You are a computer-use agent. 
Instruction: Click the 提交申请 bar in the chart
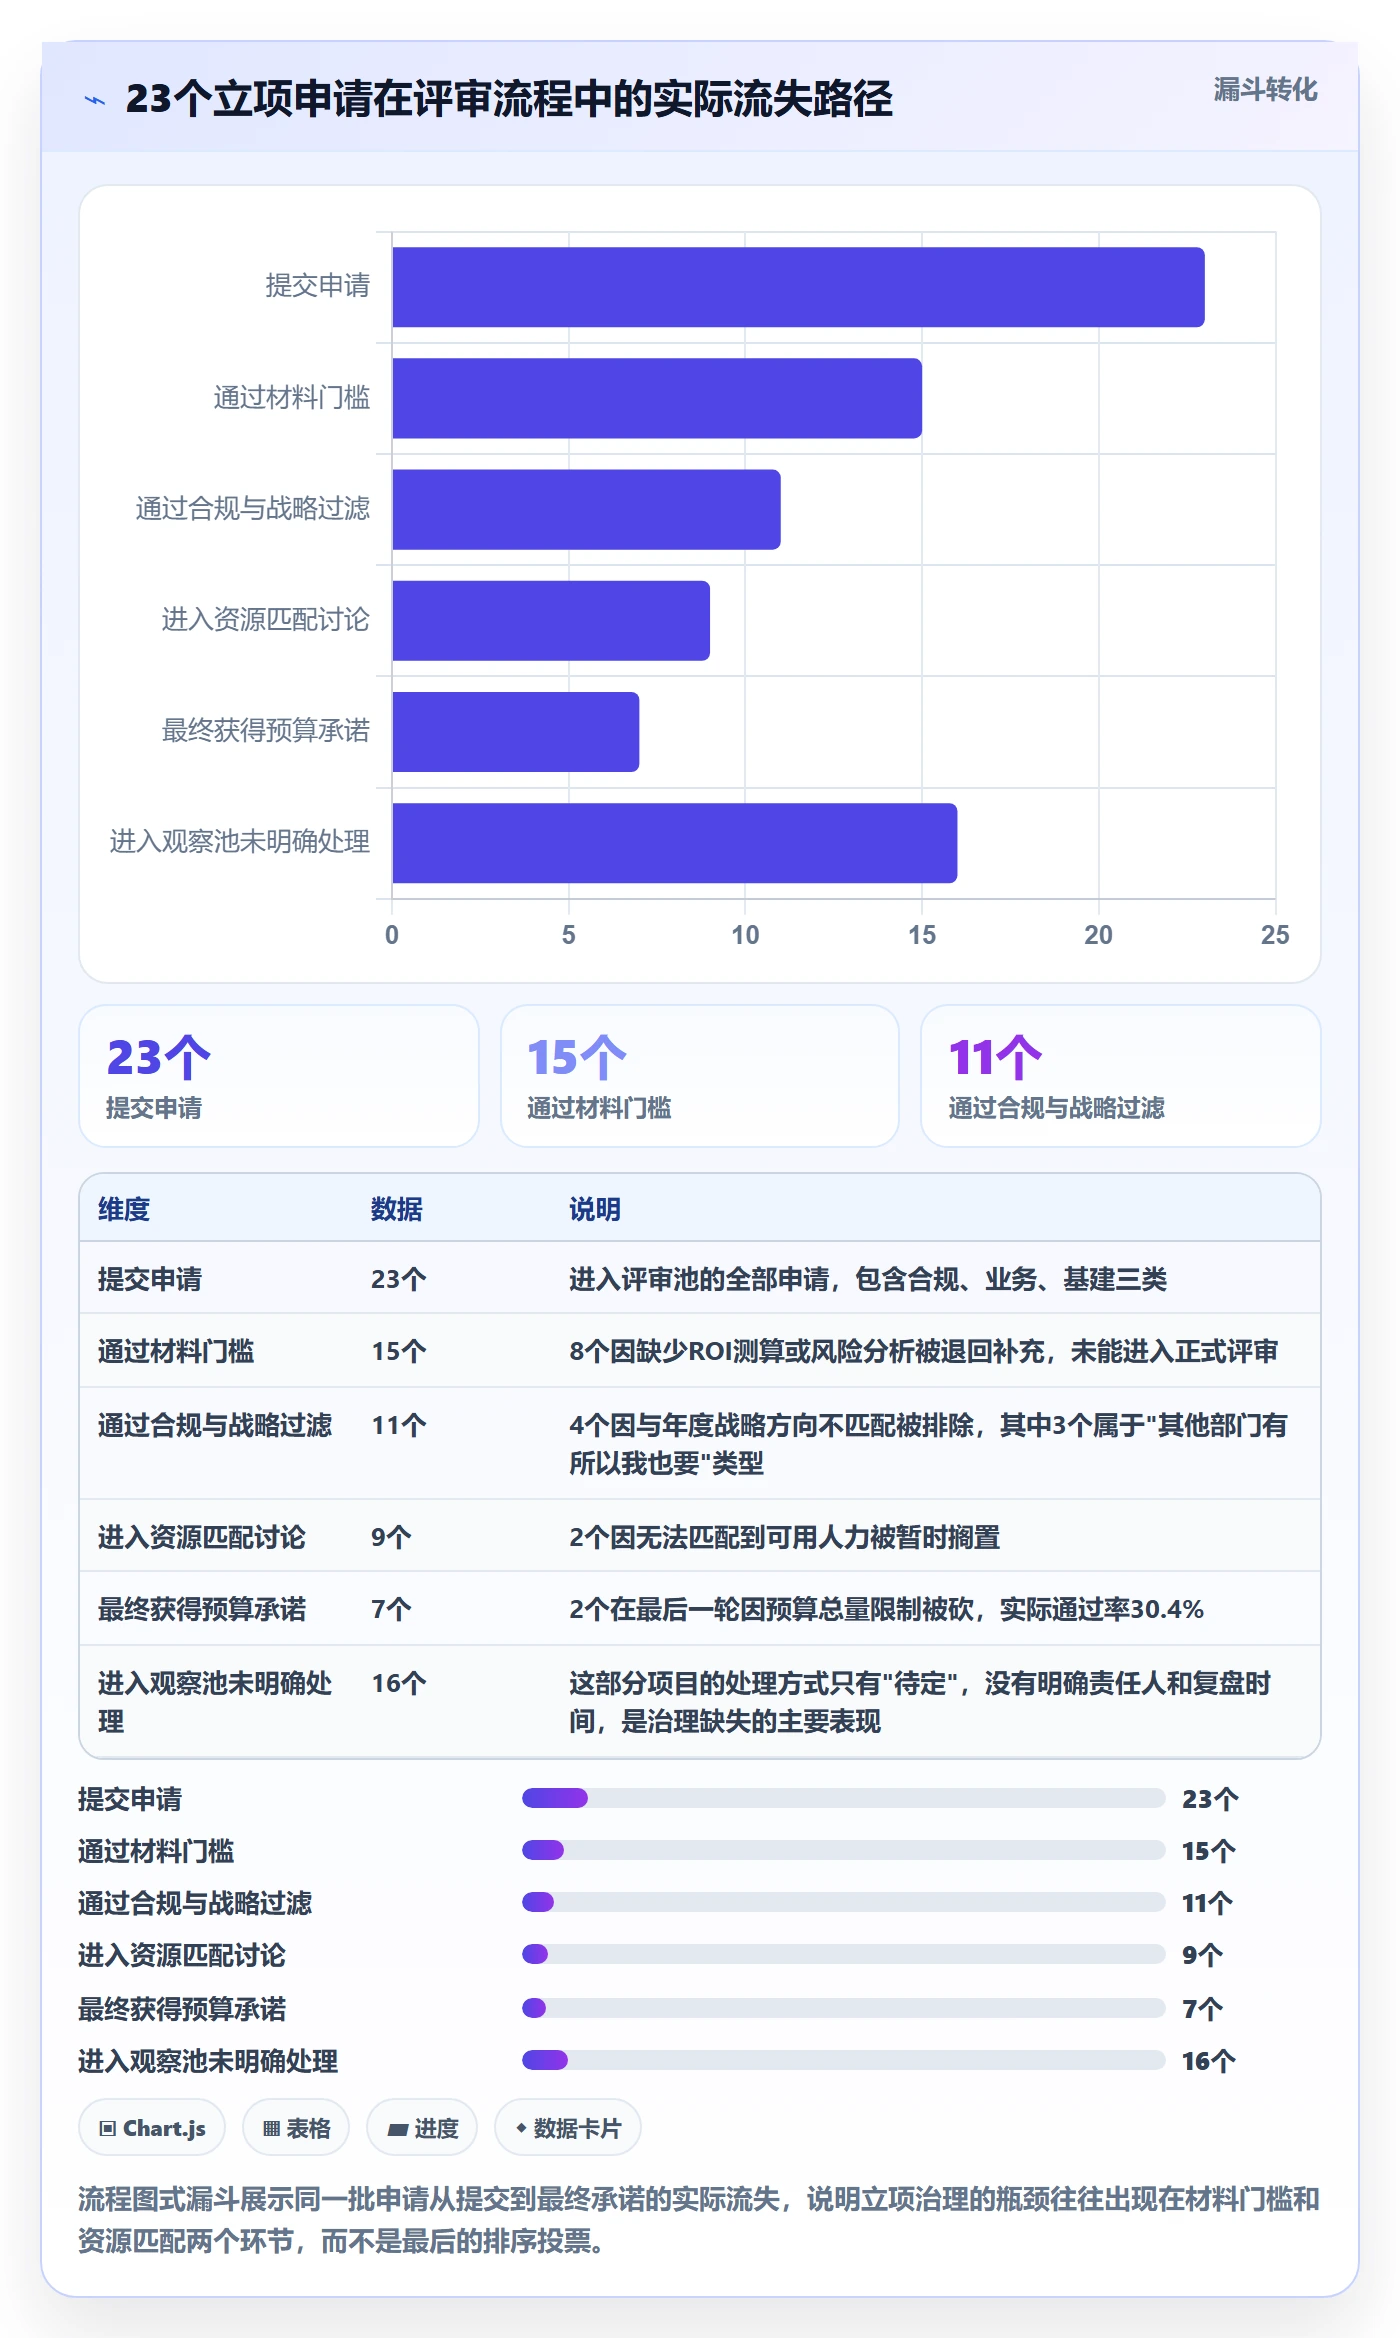798,287
